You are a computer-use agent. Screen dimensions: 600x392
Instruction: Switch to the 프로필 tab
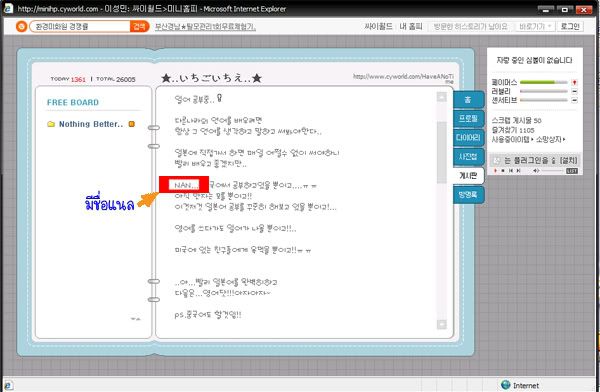point(468,119)
